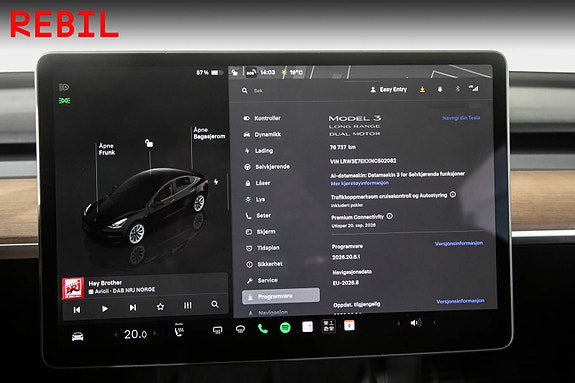Open the Easy Entry driver profile

(x=389, y=89)
